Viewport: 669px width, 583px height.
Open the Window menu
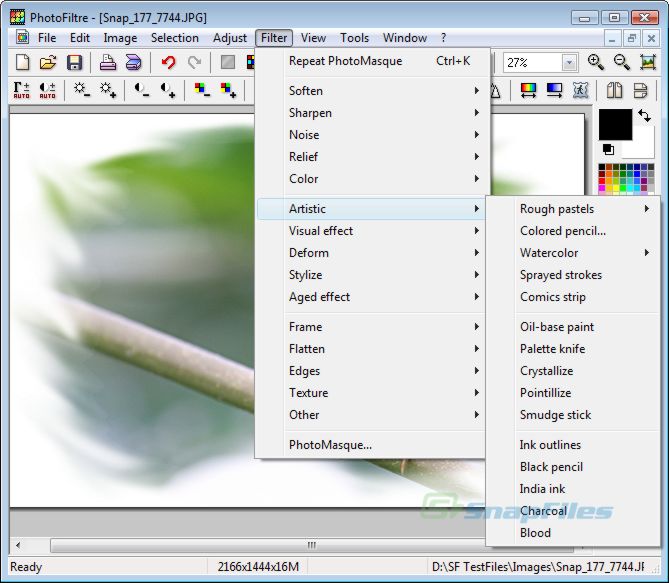click(404, 38)
